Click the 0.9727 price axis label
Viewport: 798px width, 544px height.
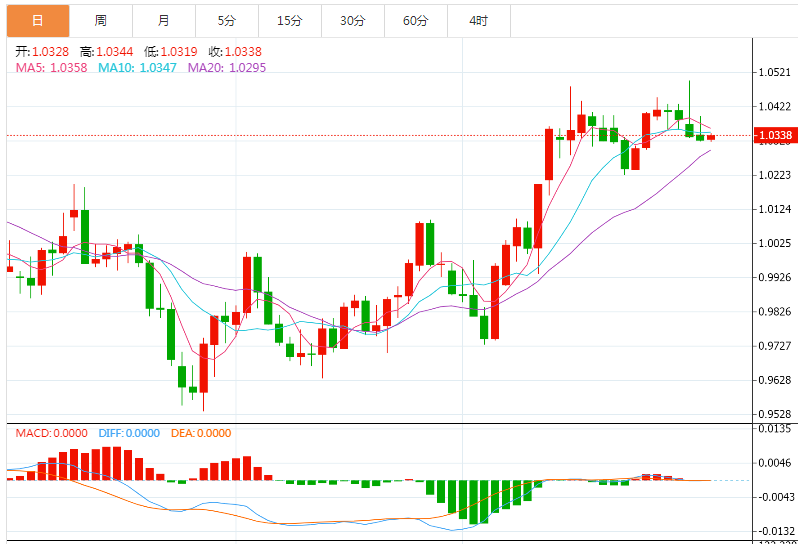click(x=775, y=346)
